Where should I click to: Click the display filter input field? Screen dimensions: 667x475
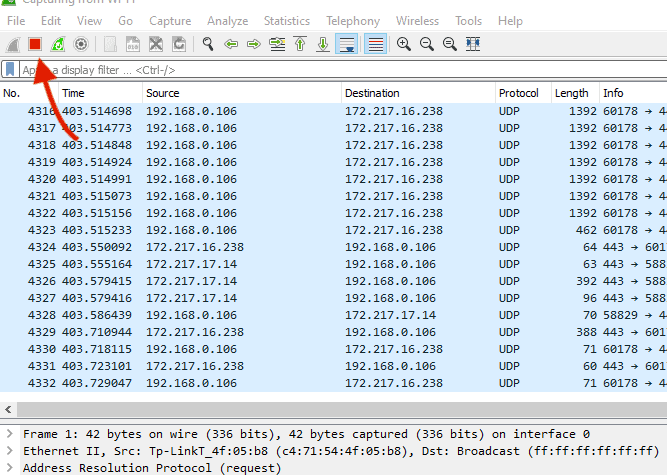pos(343,70)
